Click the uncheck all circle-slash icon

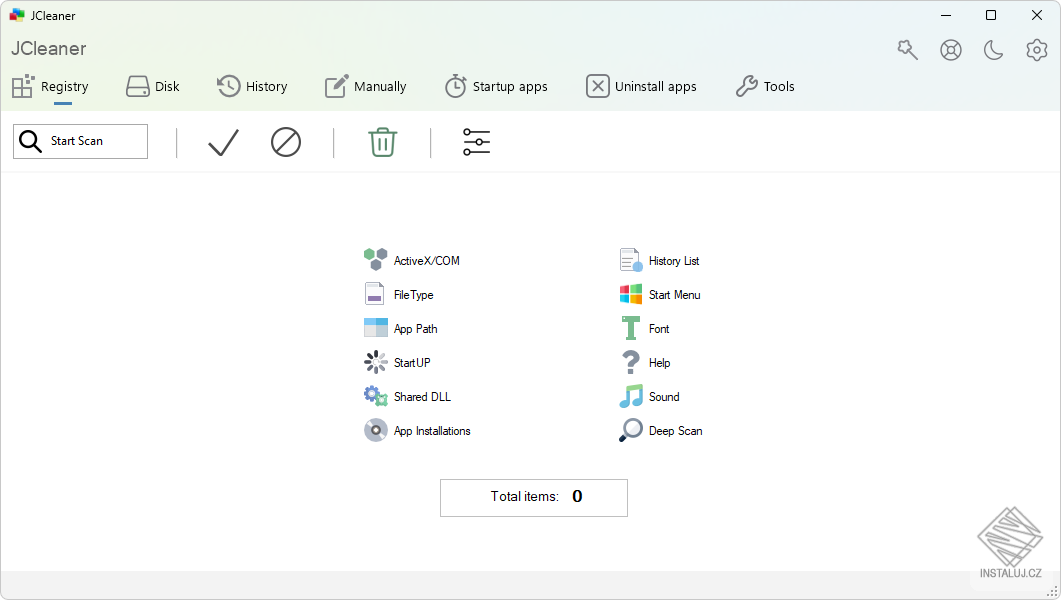tap(286, 143)
